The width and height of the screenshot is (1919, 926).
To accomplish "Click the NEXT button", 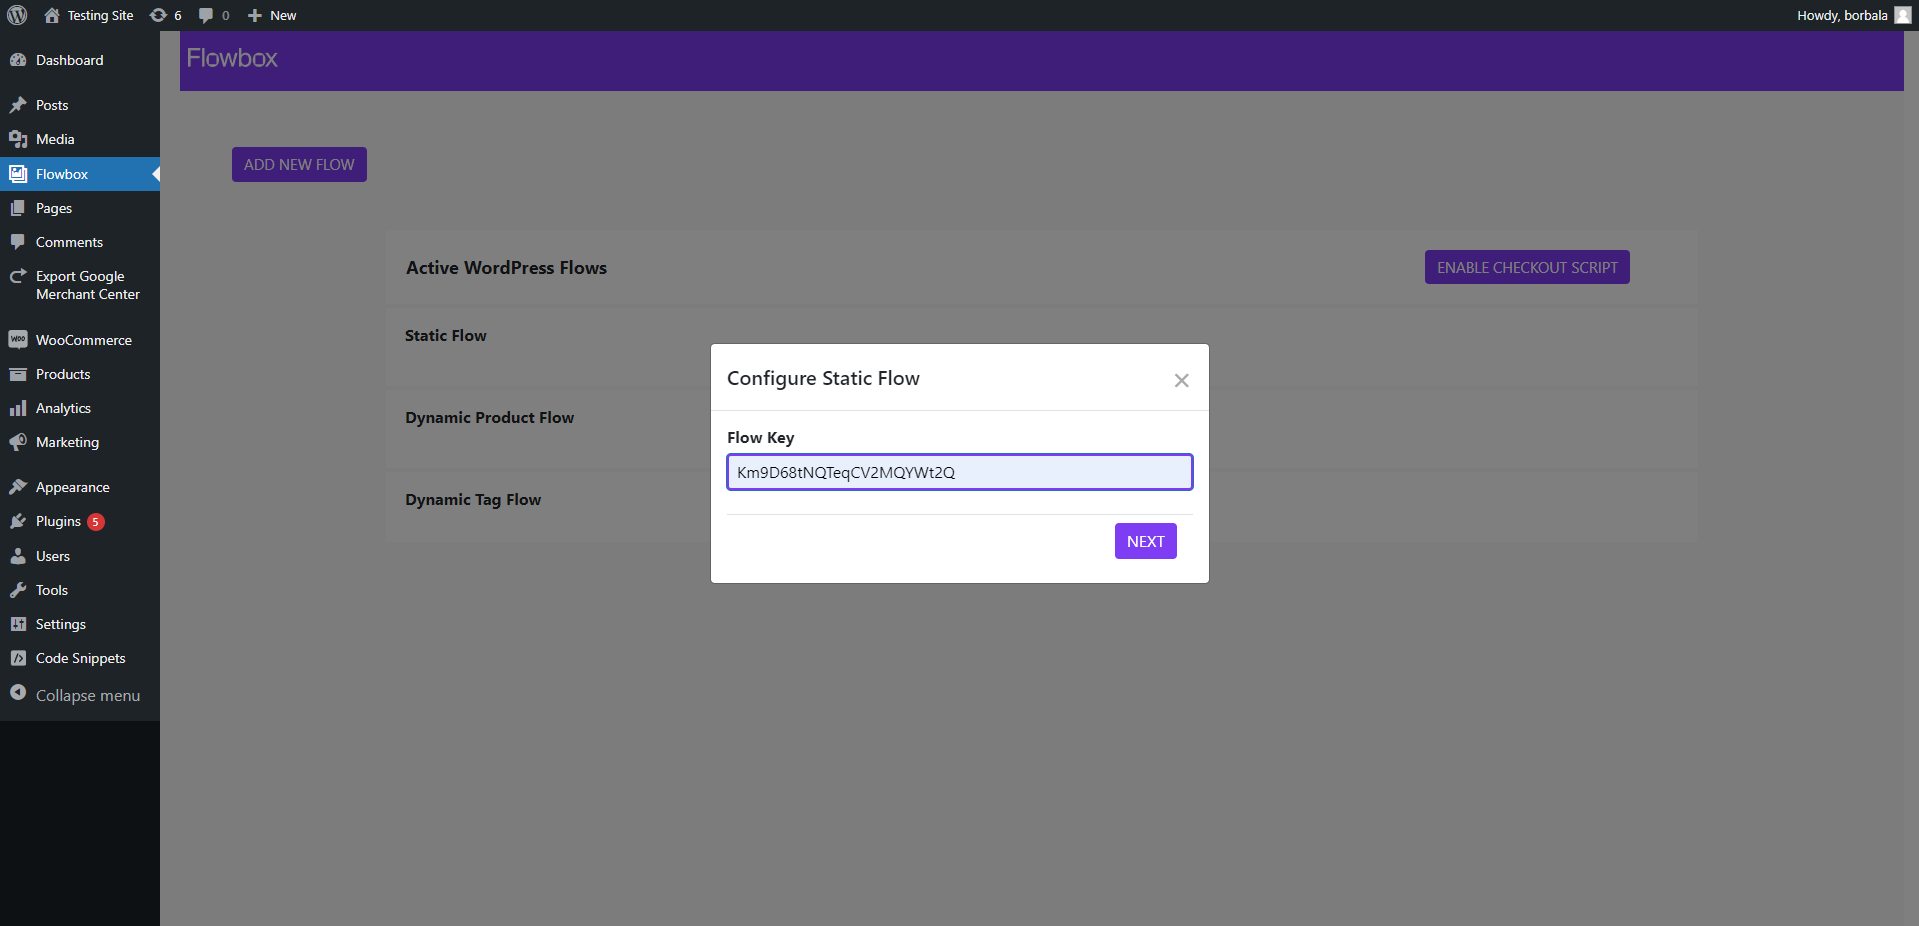I will point(1146,541).
